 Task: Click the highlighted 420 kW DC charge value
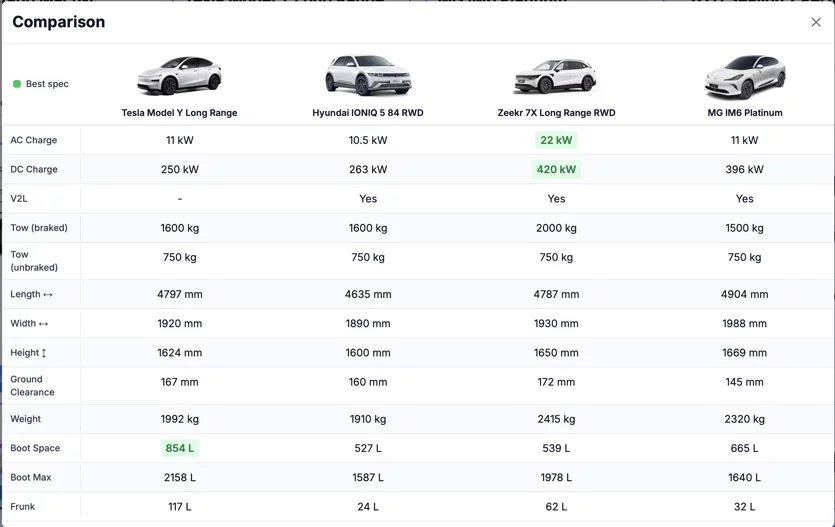click(x=556, y=169)
